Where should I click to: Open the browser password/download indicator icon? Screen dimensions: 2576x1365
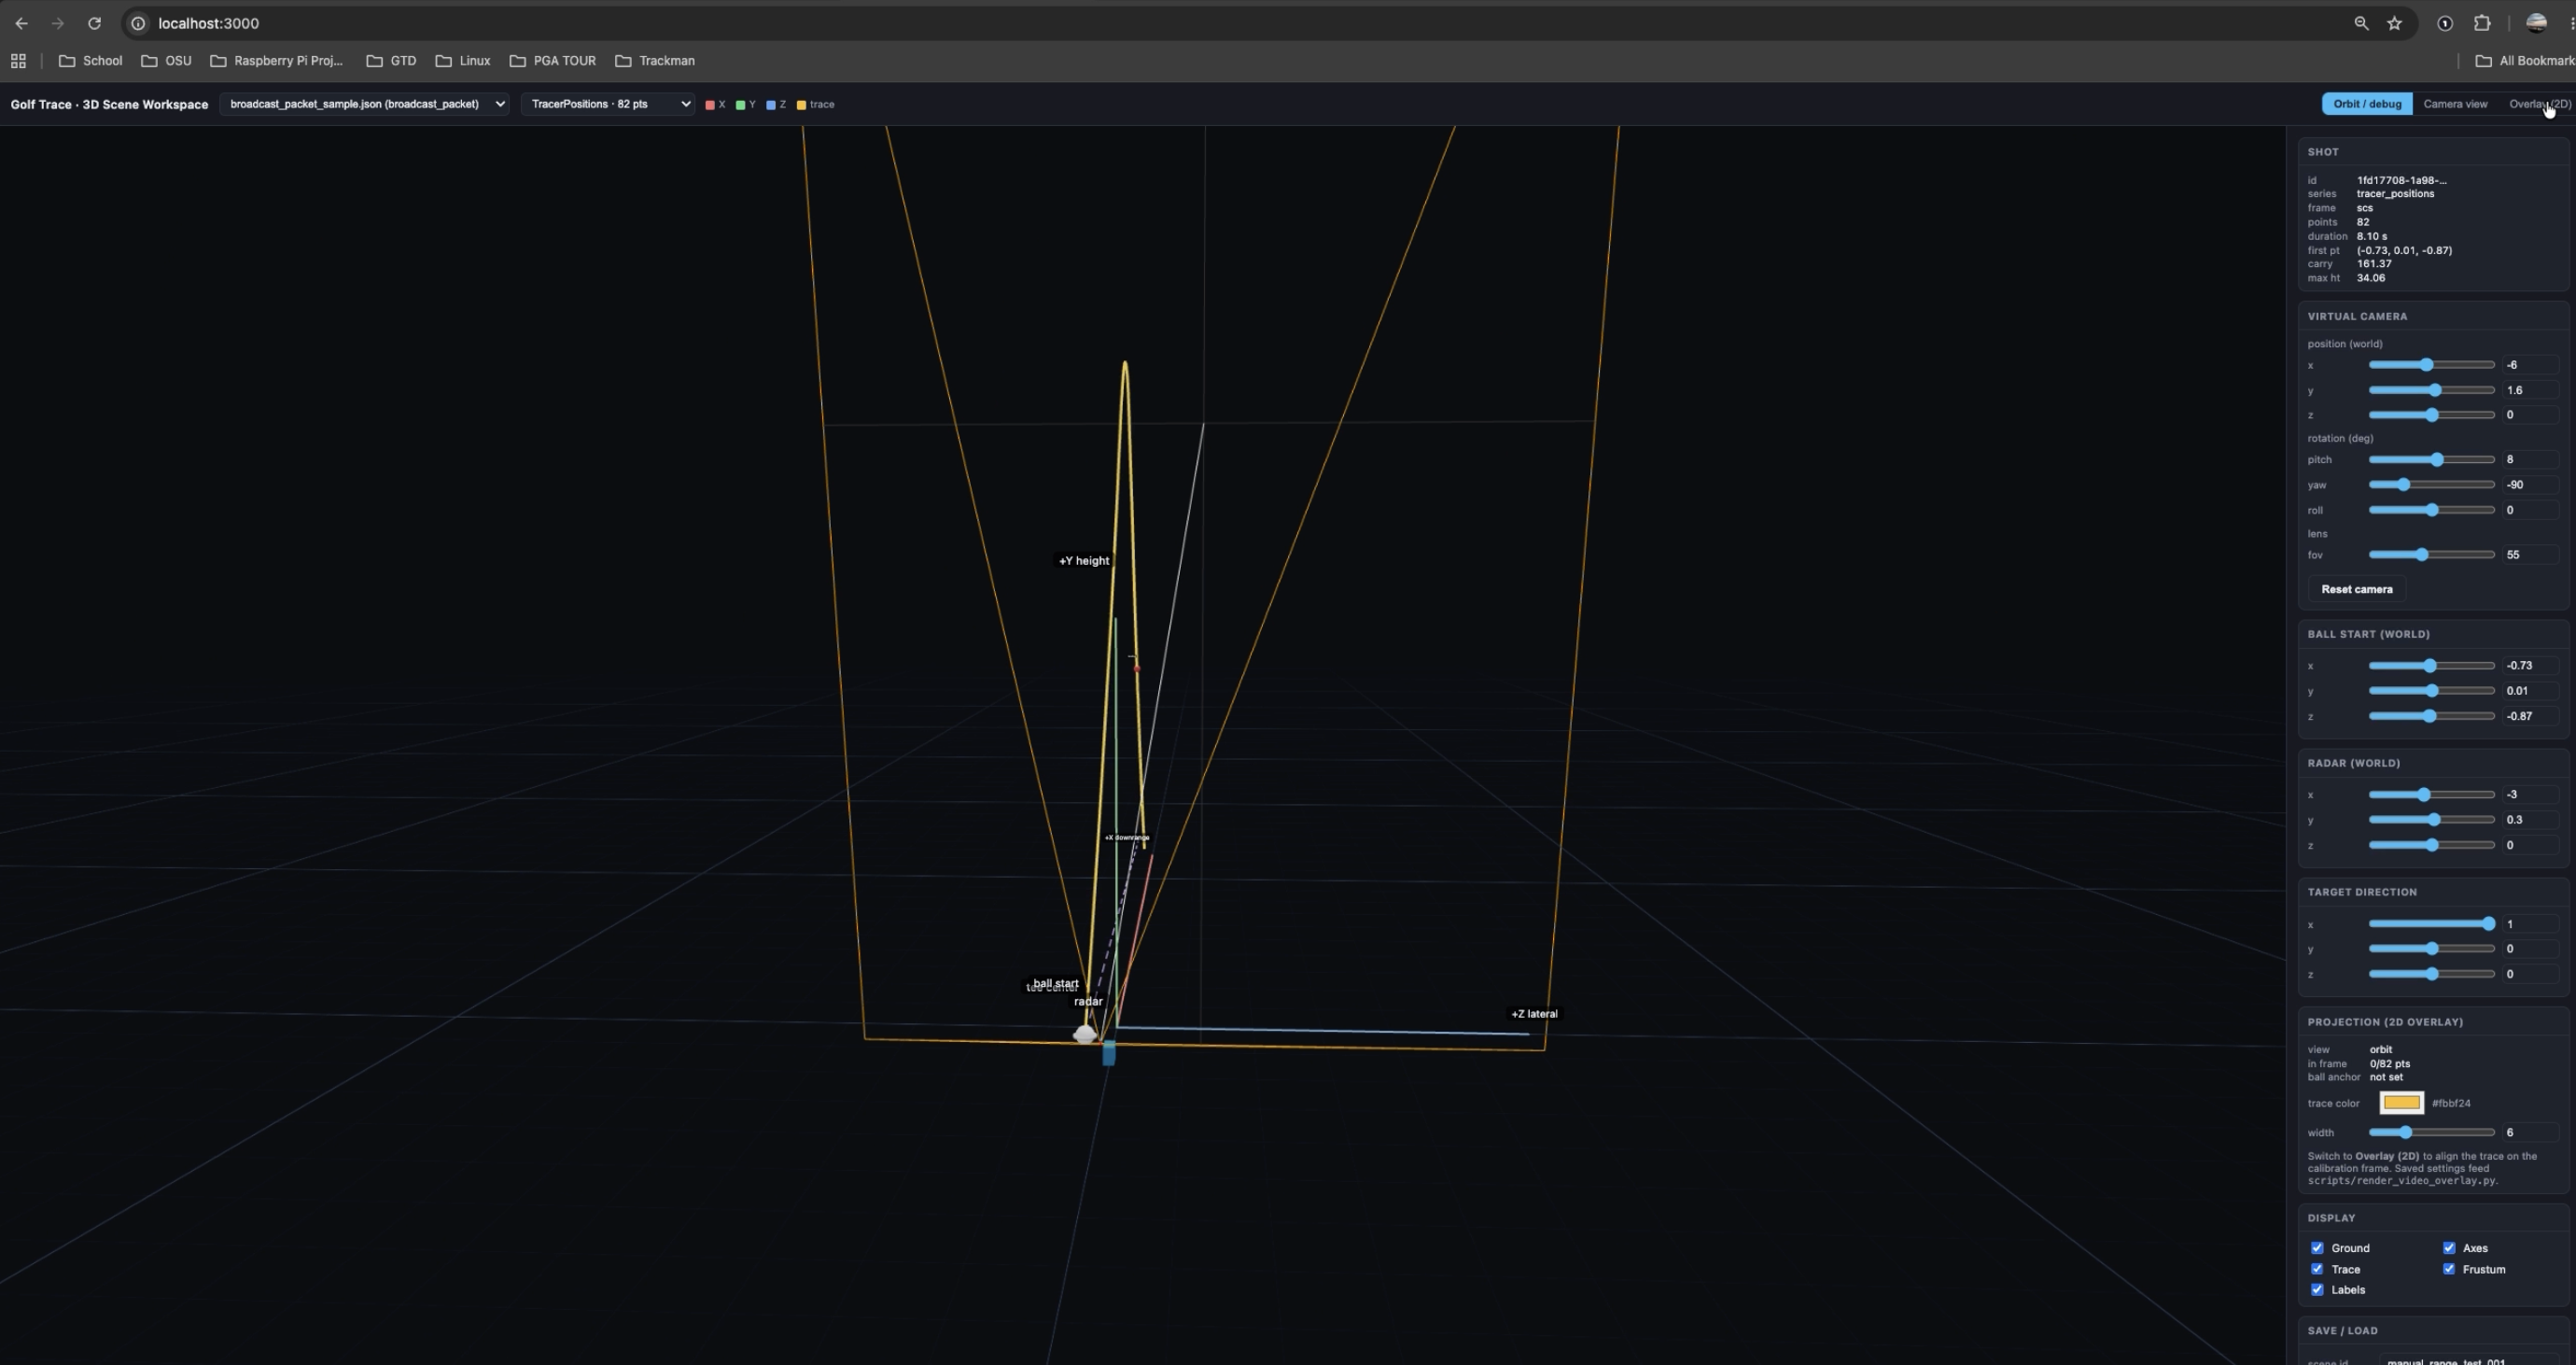(x=2444, y=23)
